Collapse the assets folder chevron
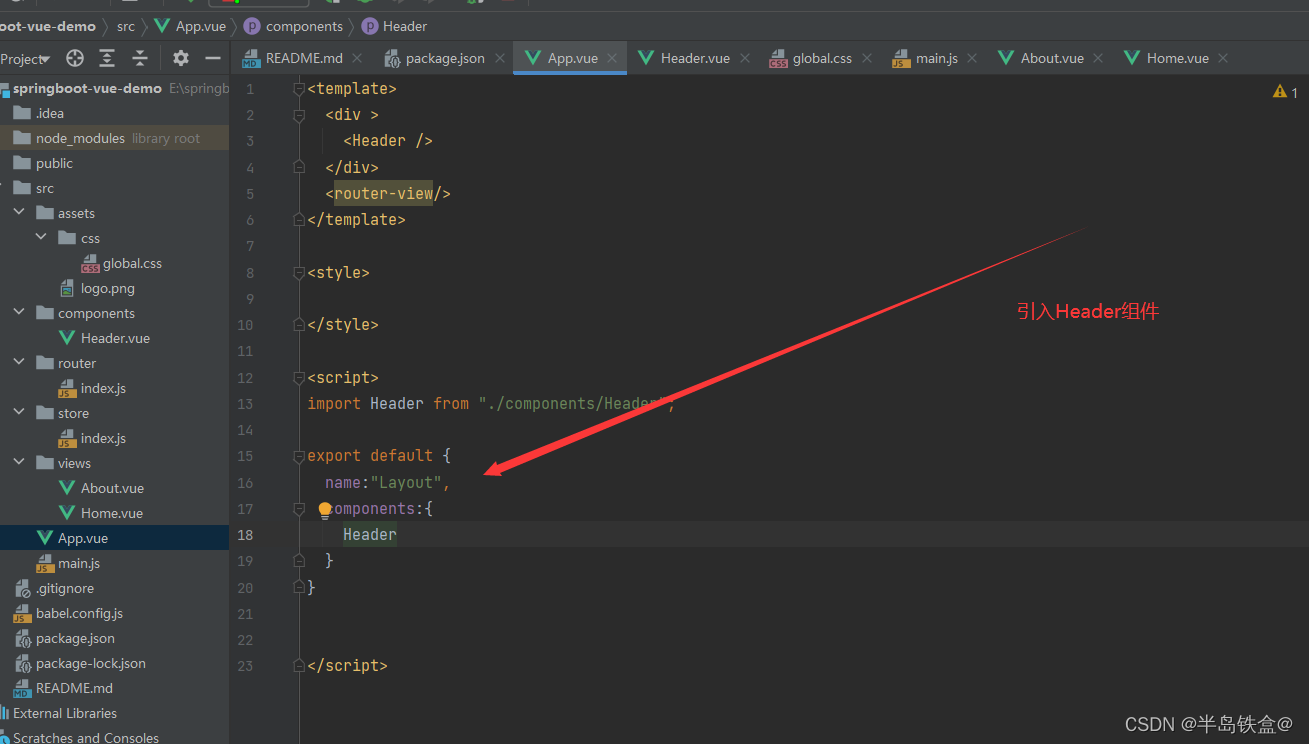1309x744 pixels. pyautogui.click(x=19, y=213)
